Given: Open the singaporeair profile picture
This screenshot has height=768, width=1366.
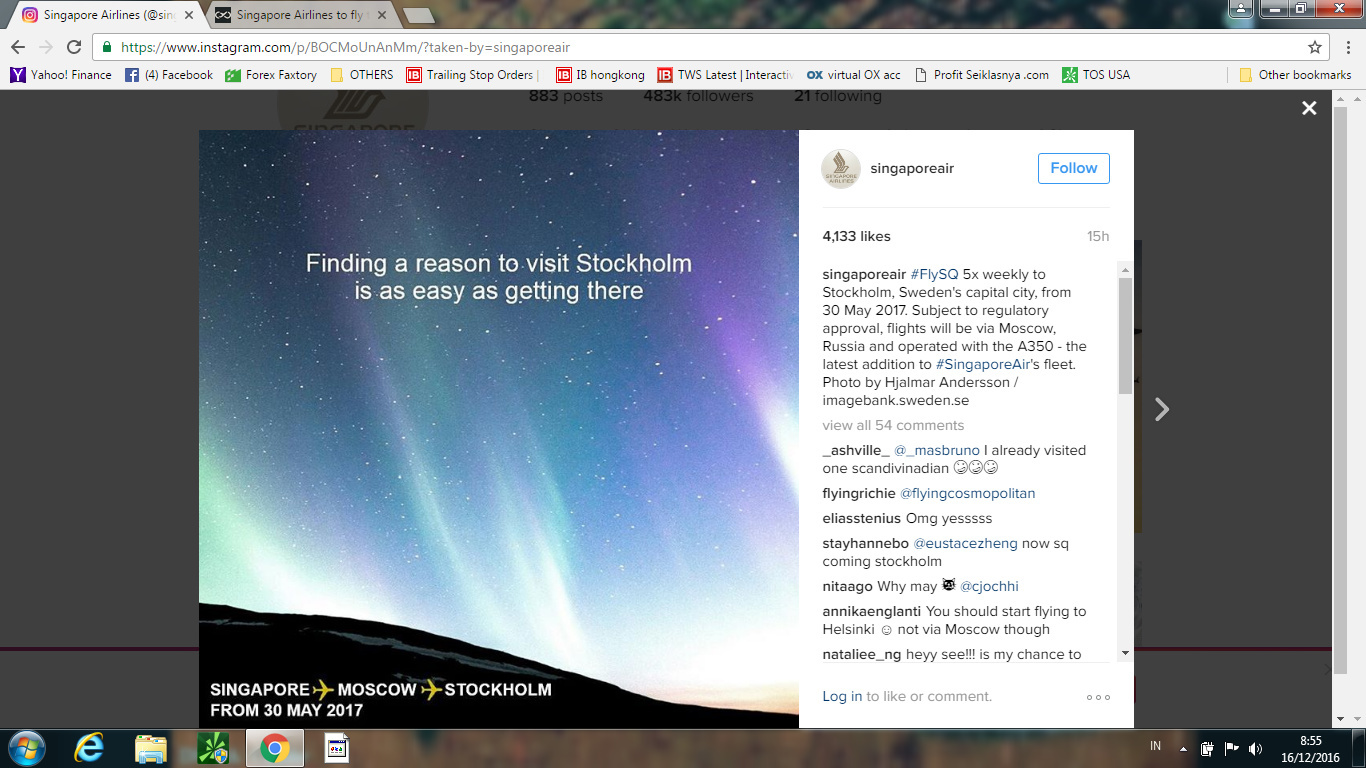Looking at the screenshot, I should [841, 168].
